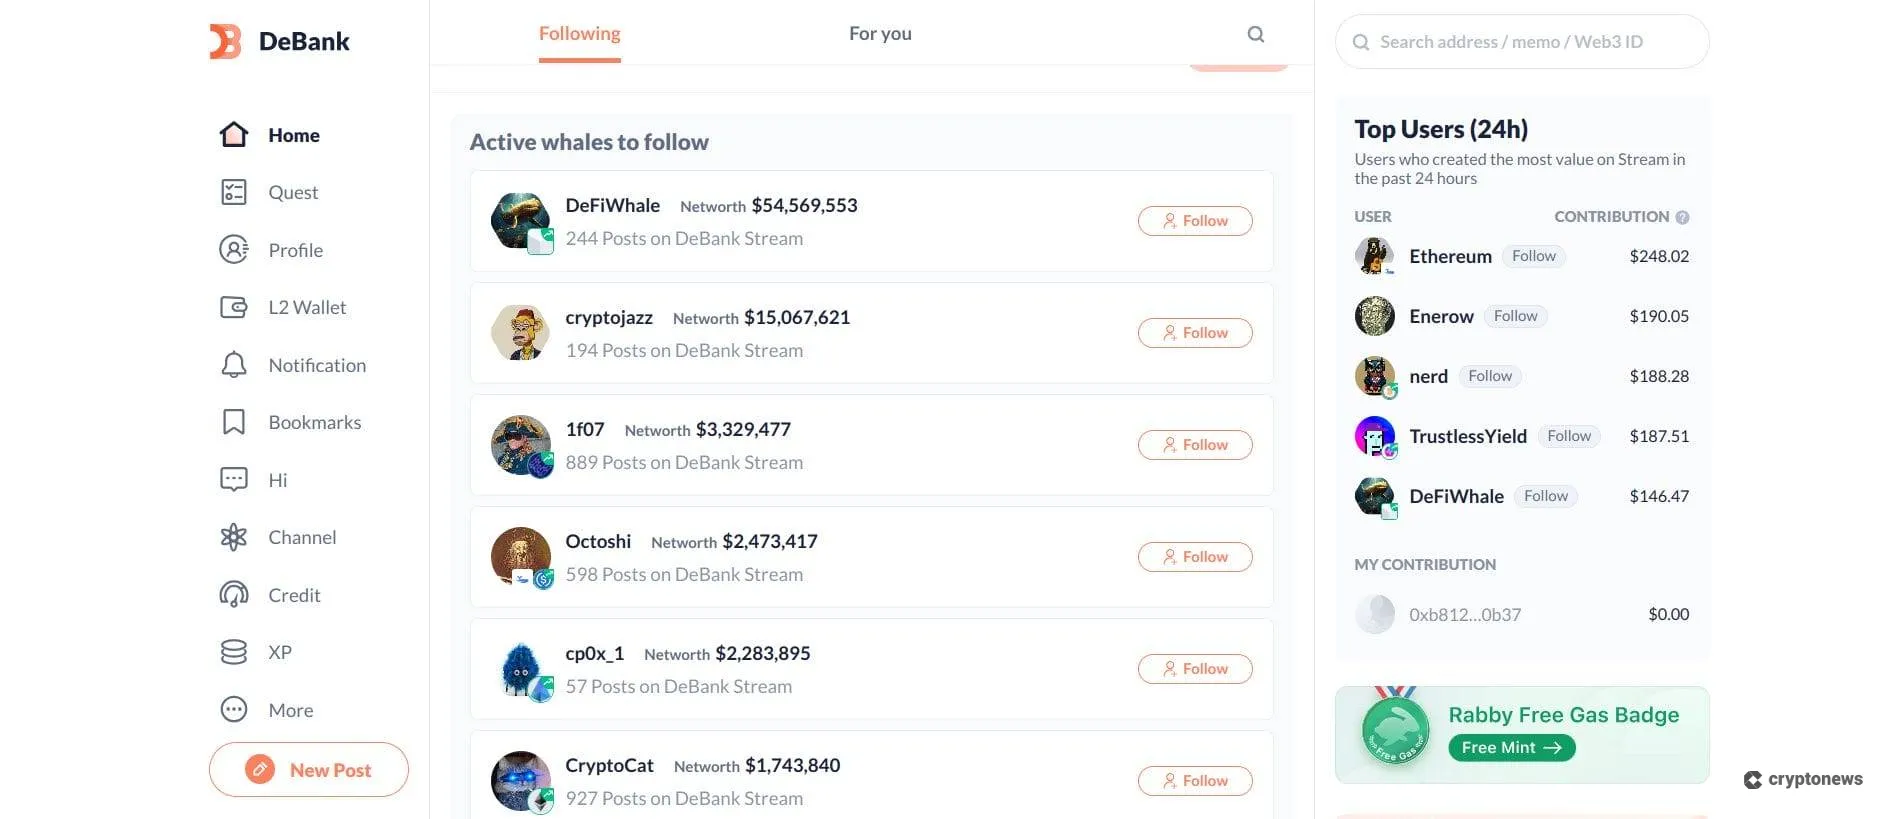Follow the DeFiWhale whale account
The image size is (1897, 819).
click(1195, 221)
